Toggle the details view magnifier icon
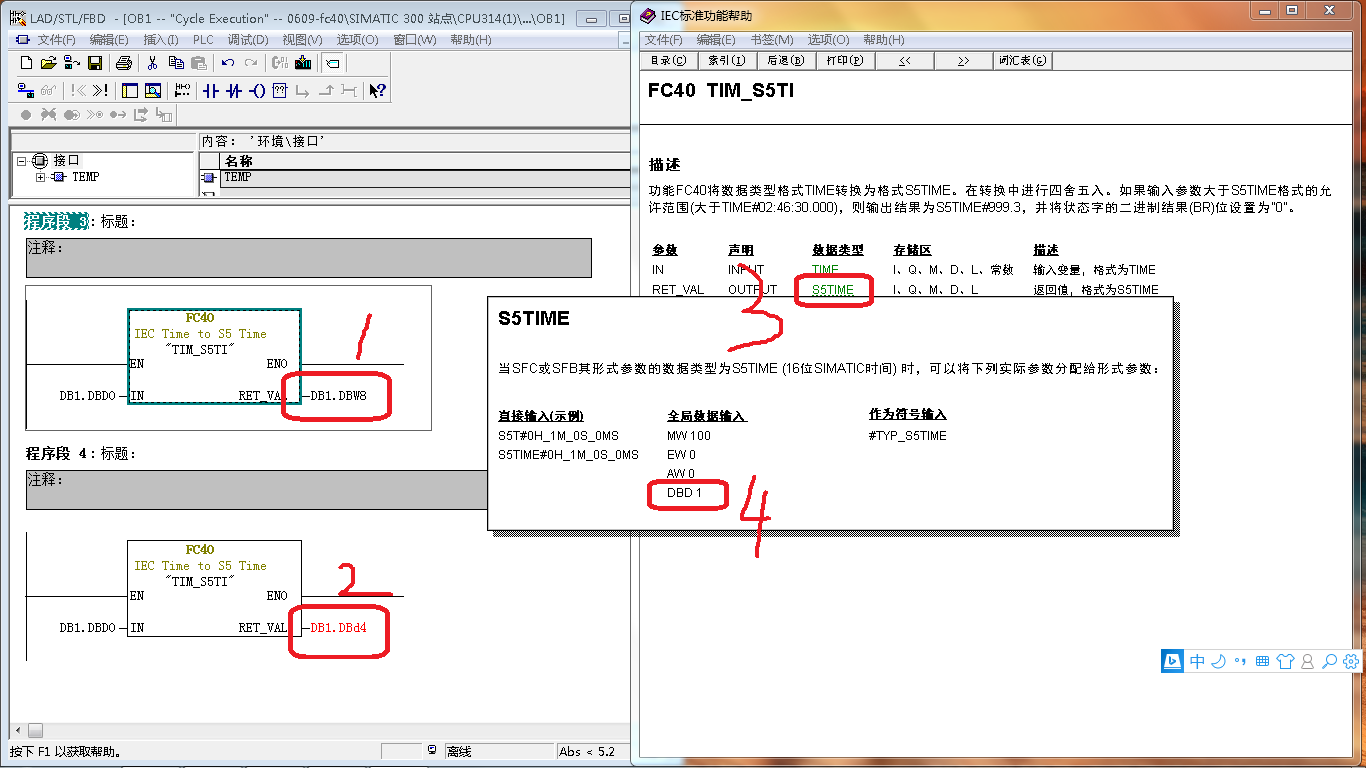1366x768 pixels. pyautogui.click(x=153, y=90)
